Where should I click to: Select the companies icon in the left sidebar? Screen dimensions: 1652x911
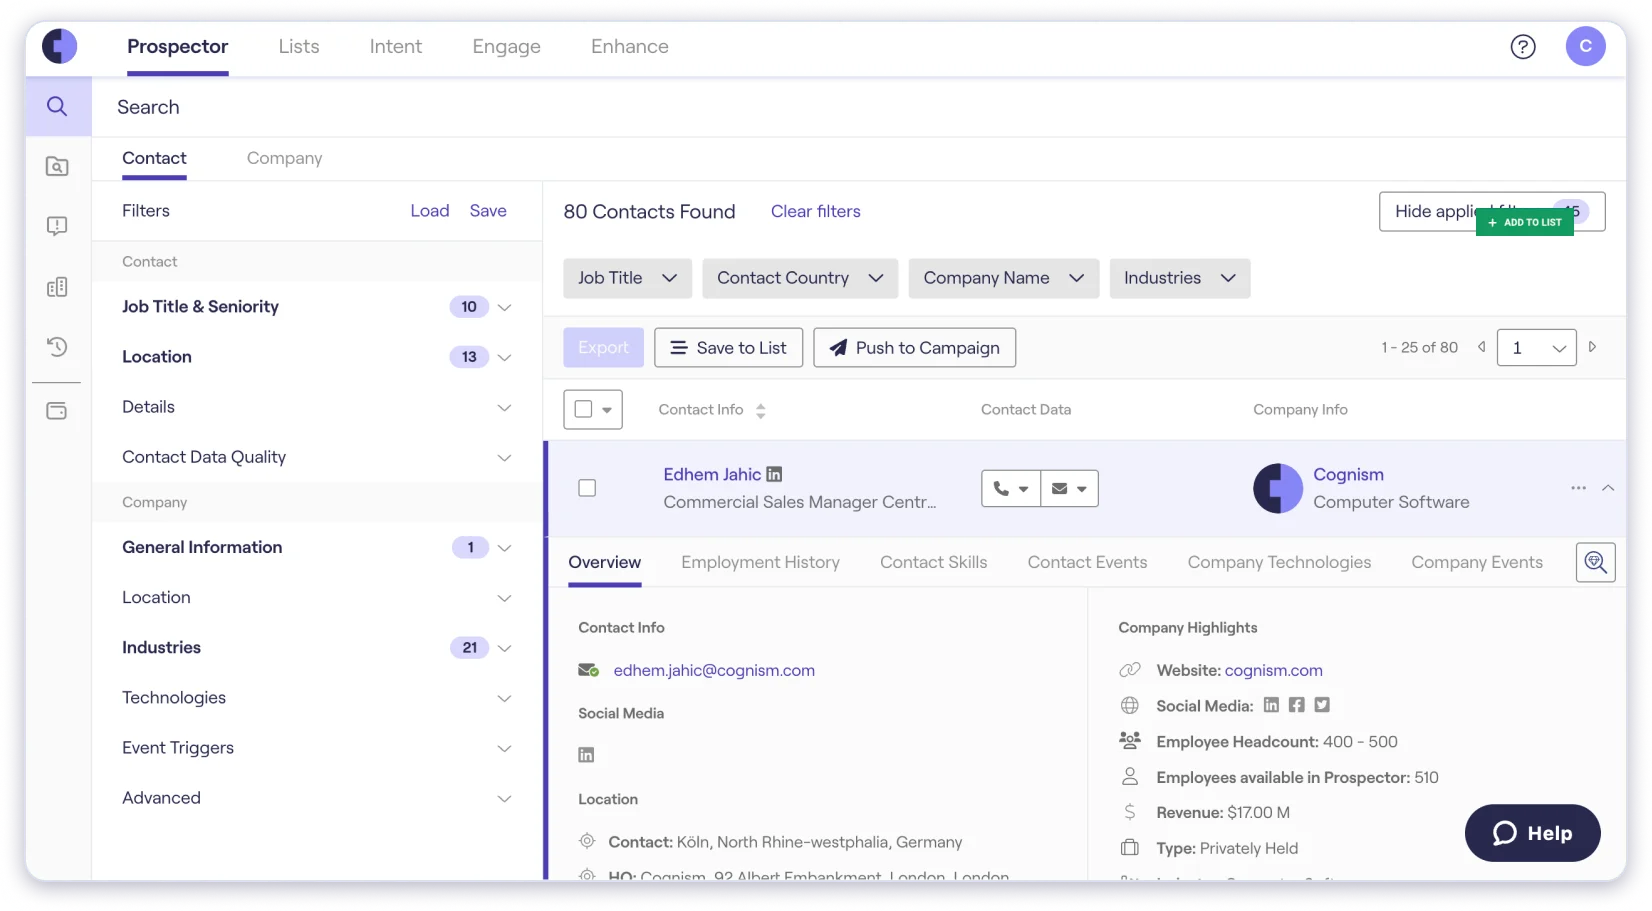click(57, 287)
